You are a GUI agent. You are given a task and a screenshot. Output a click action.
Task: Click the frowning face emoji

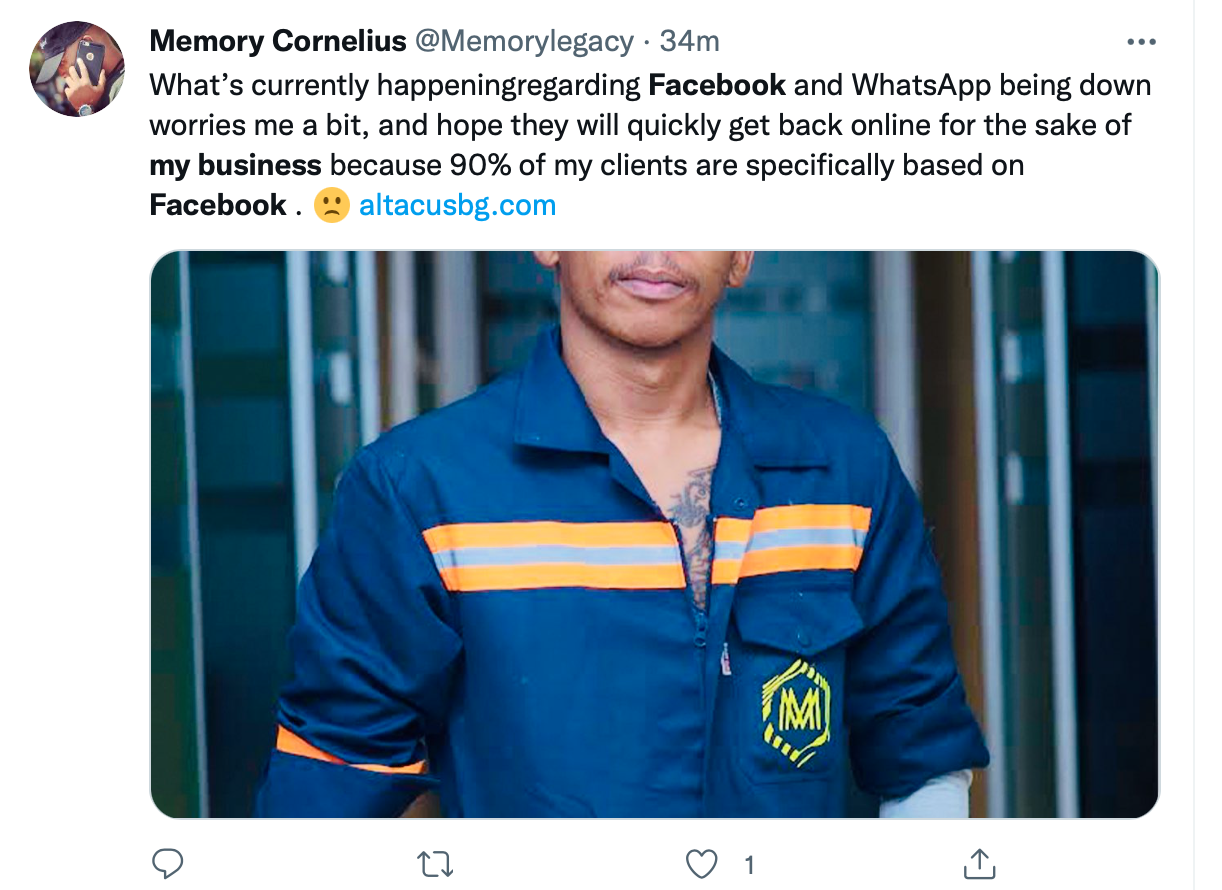[x=331, y=206]
